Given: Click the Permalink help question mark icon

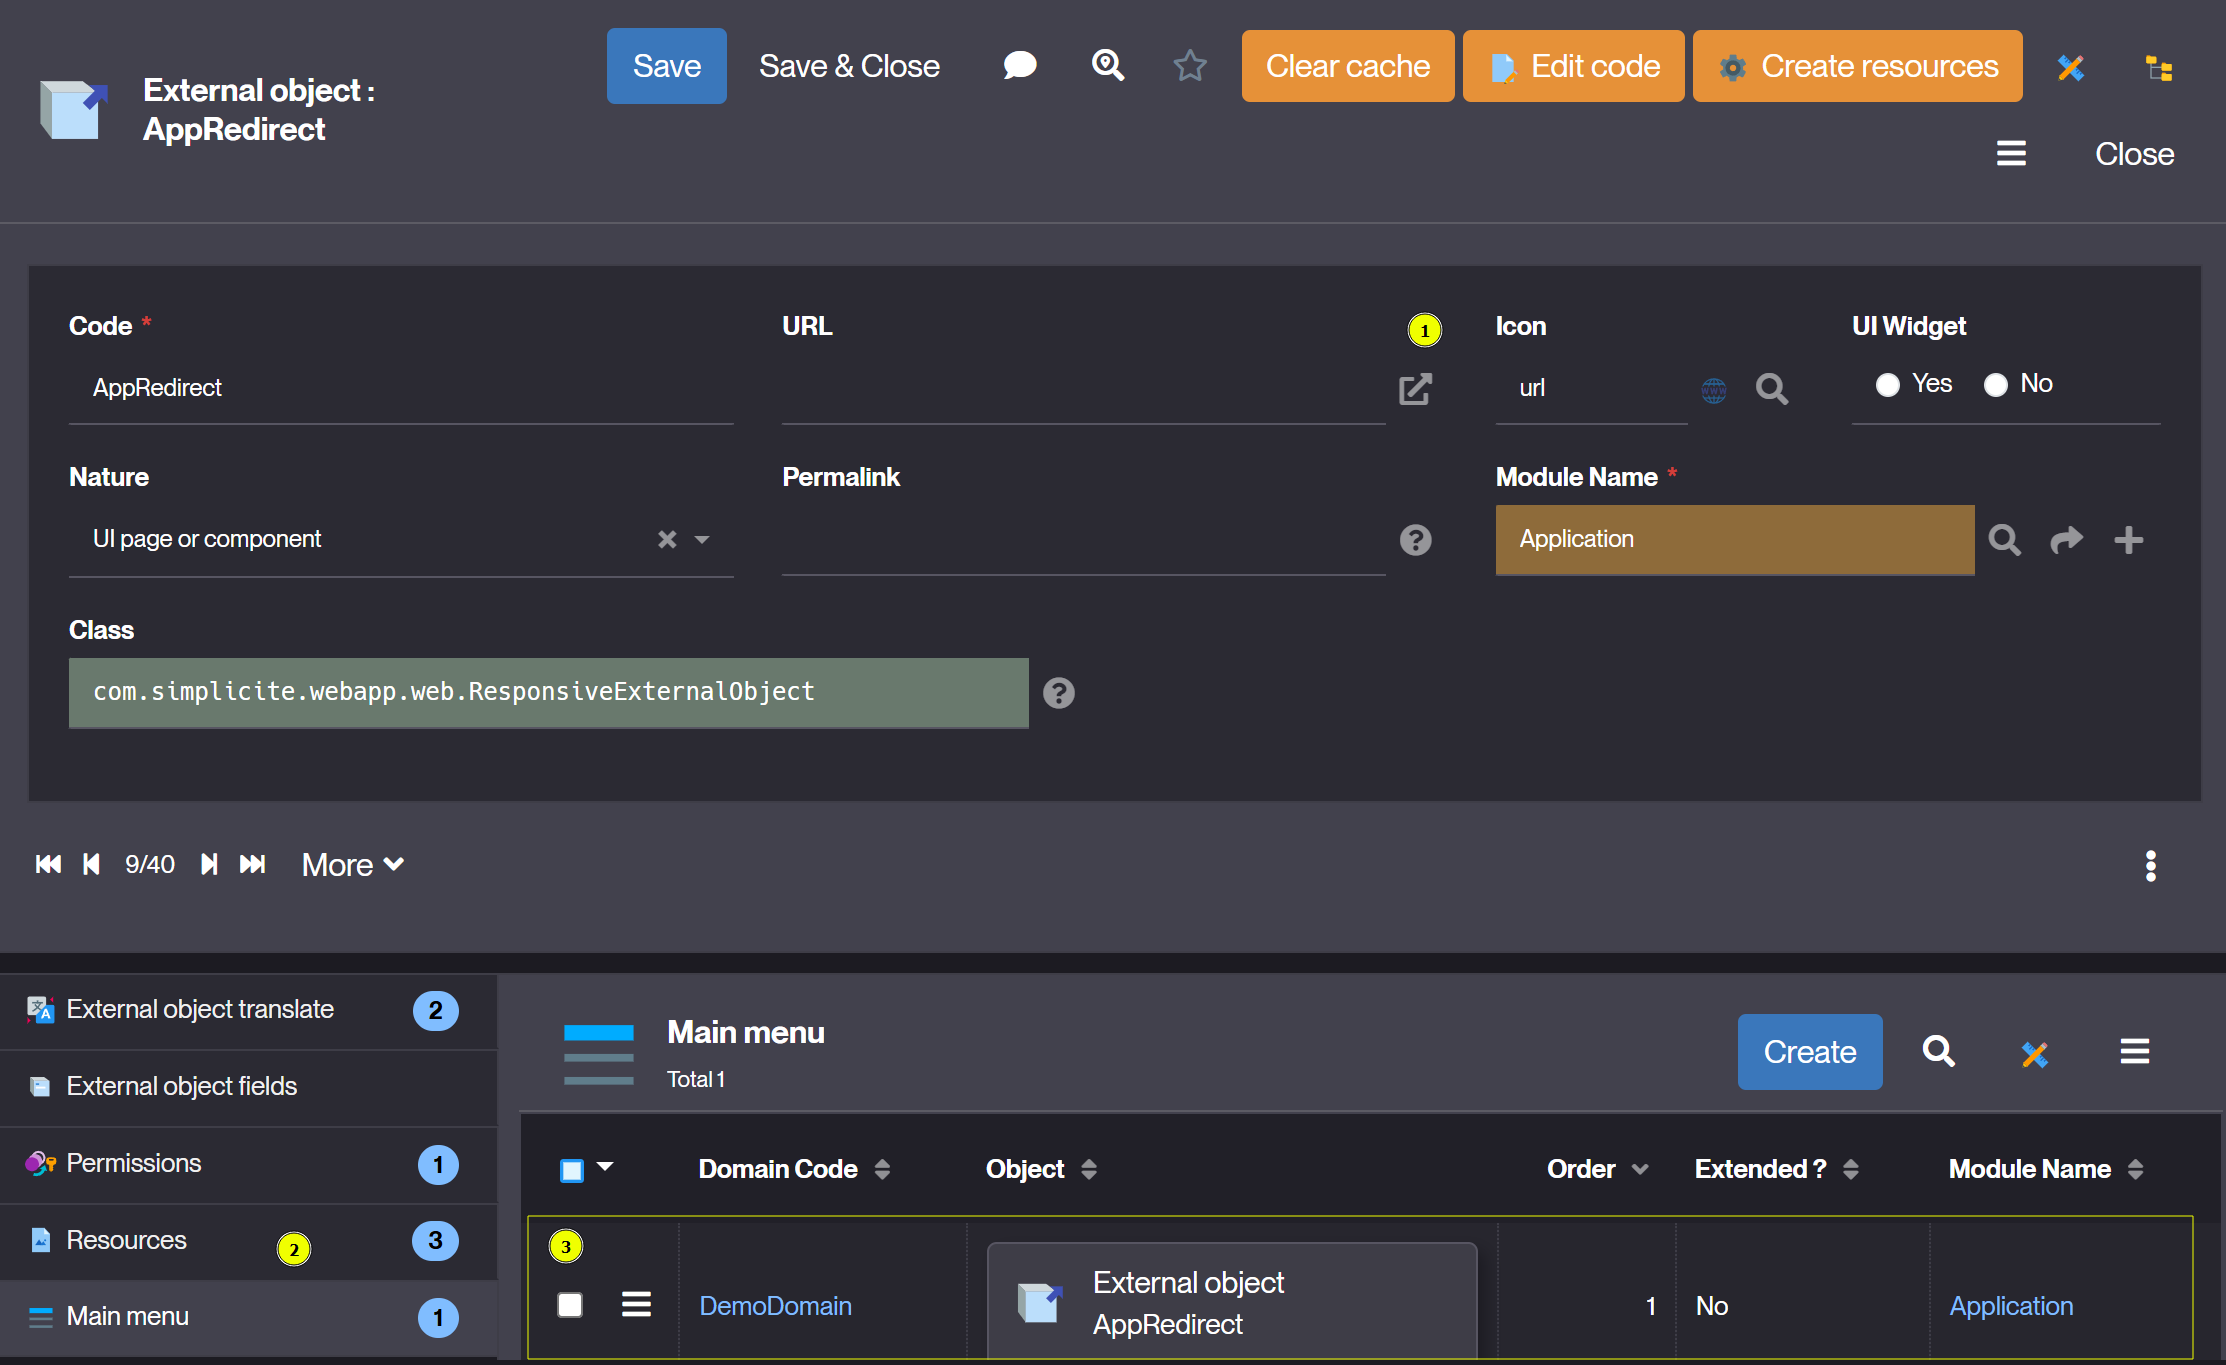Looking at the screenshot, I should [x=1415, y=540].
